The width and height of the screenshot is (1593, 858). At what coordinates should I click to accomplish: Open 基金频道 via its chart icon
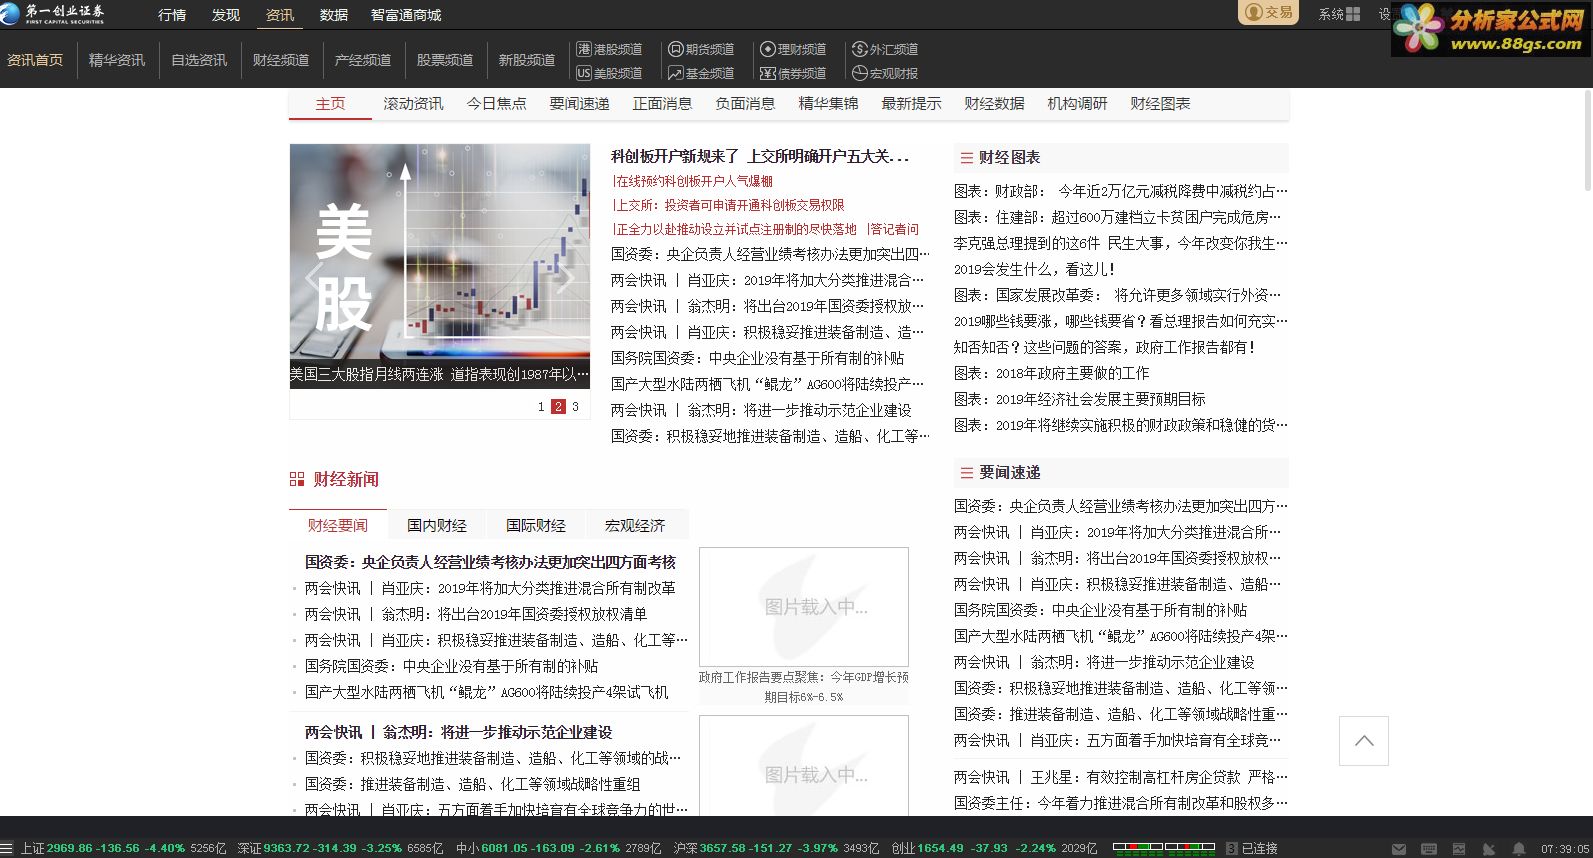675,73
